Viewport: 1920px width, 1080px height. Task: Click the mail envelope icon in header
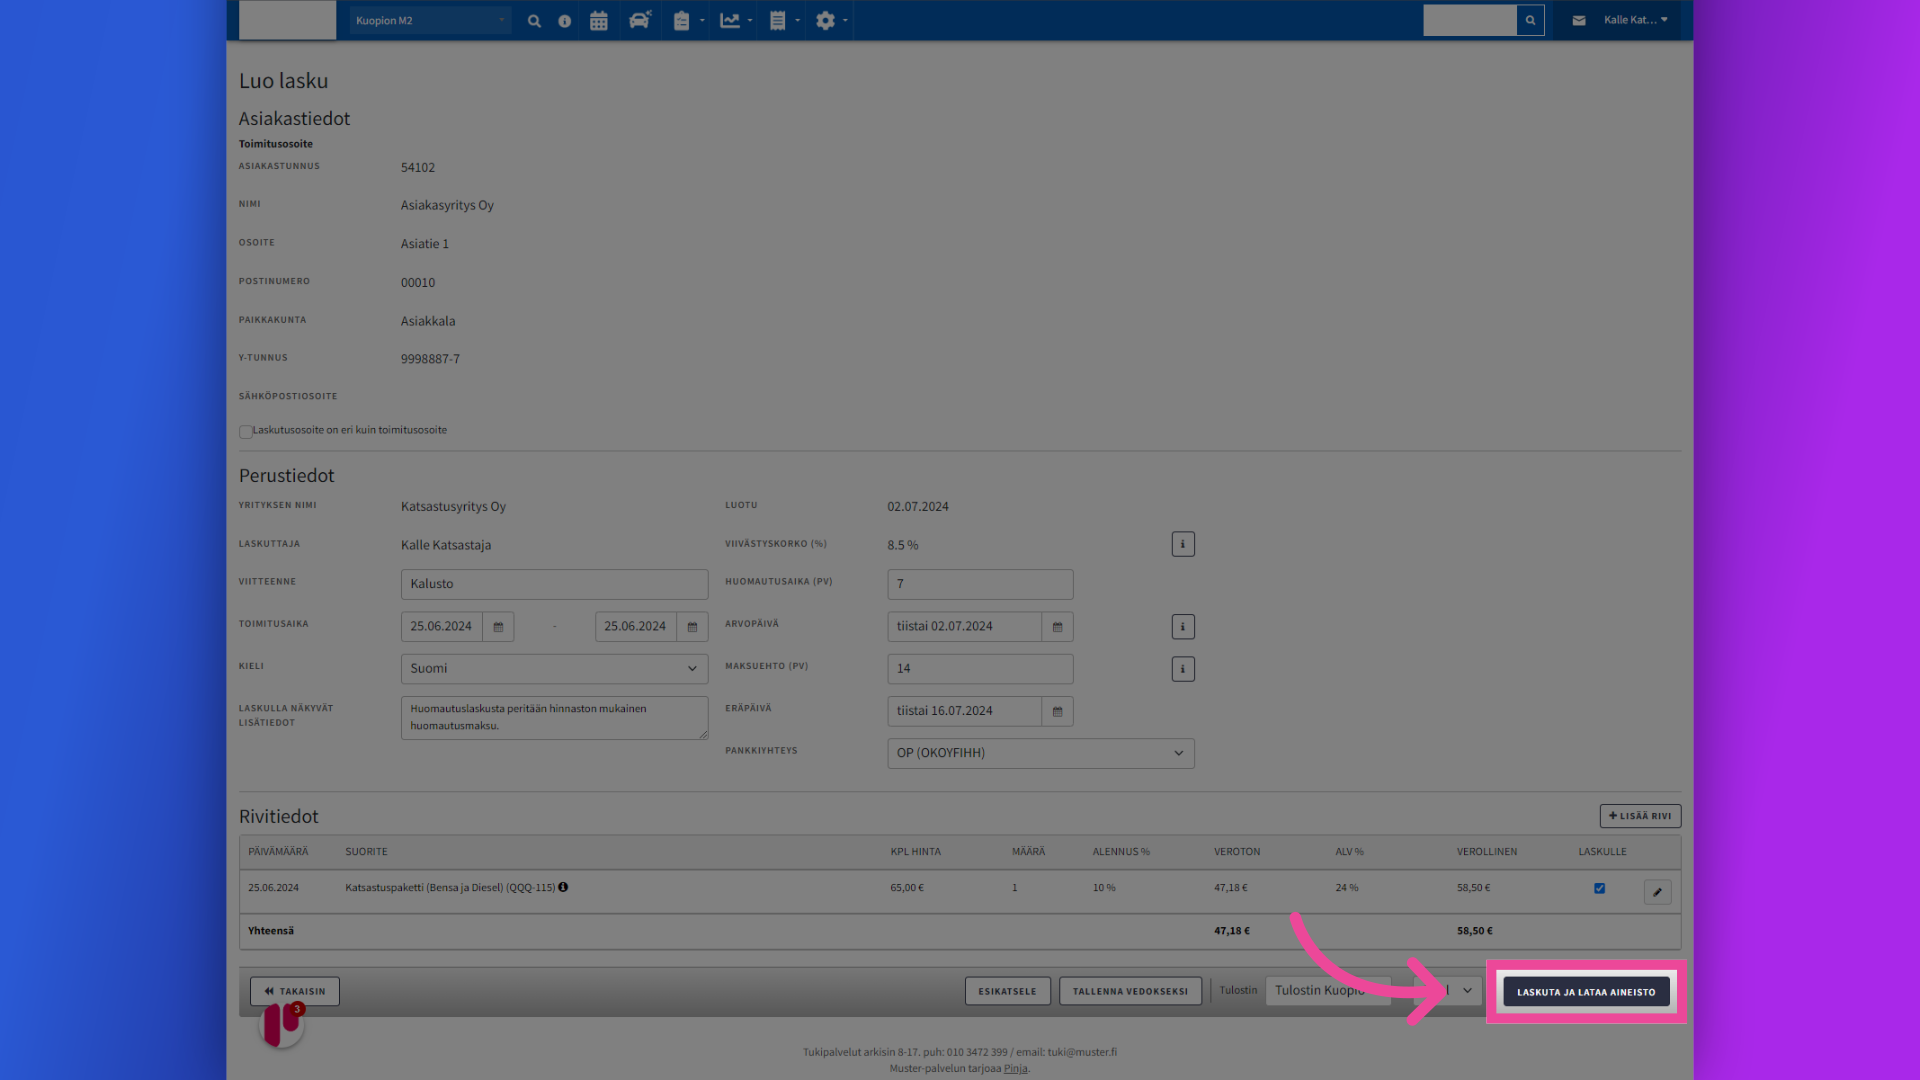coord(1579,20)
